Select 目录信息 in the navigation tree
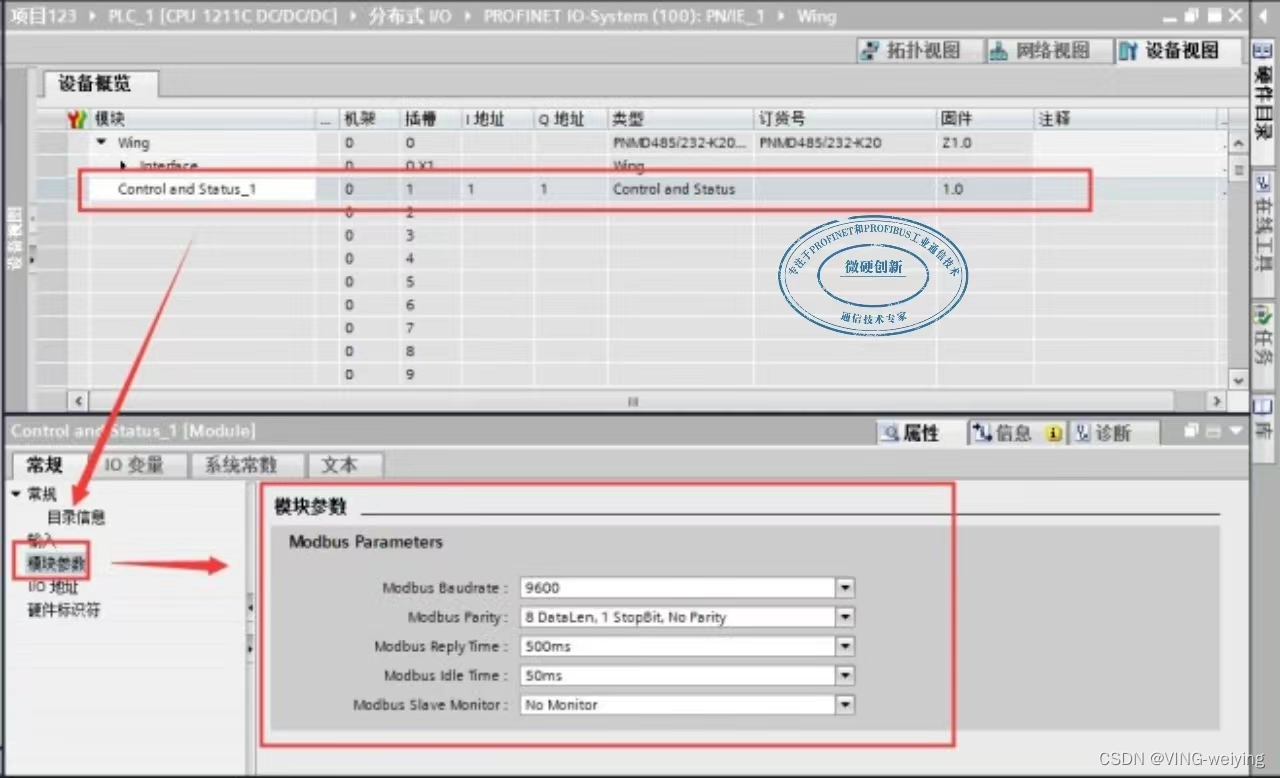Screen dimensions: 1280x778 pos(76,517)
